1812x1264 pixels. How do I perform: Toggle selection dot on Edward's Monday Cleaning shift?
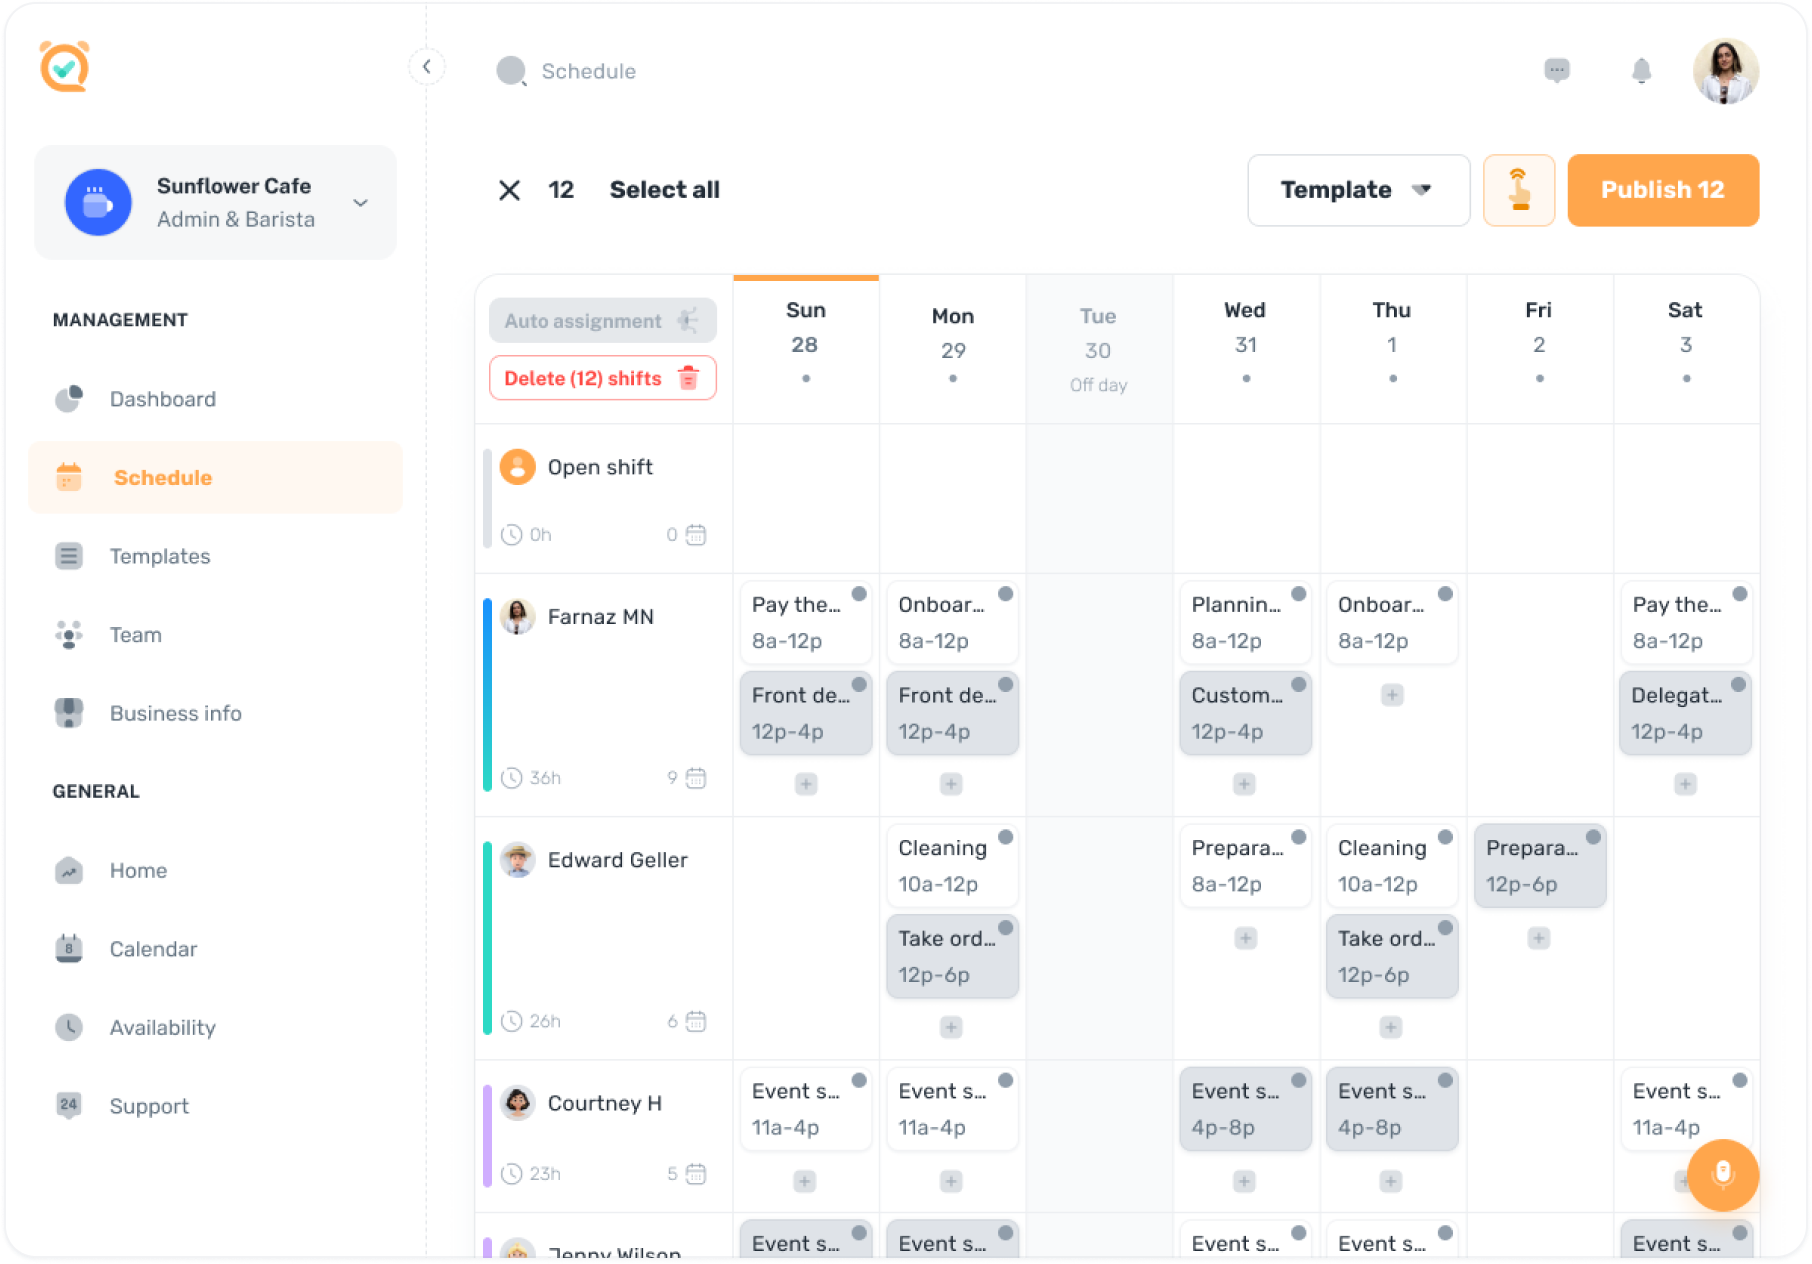click(x=1005, y=837)
